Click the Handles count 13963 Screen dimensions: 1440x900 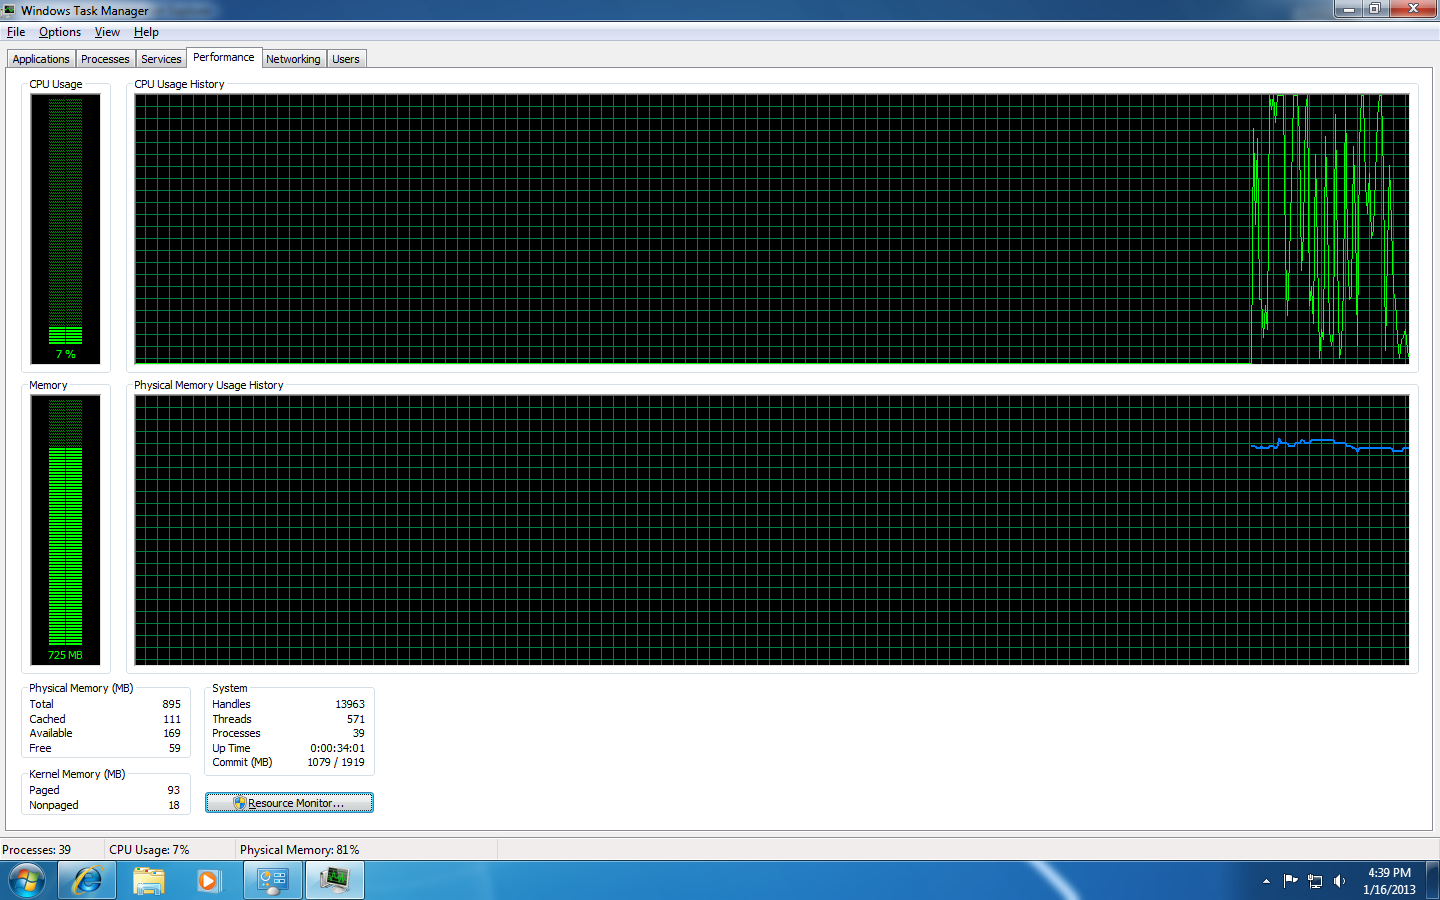350,704
